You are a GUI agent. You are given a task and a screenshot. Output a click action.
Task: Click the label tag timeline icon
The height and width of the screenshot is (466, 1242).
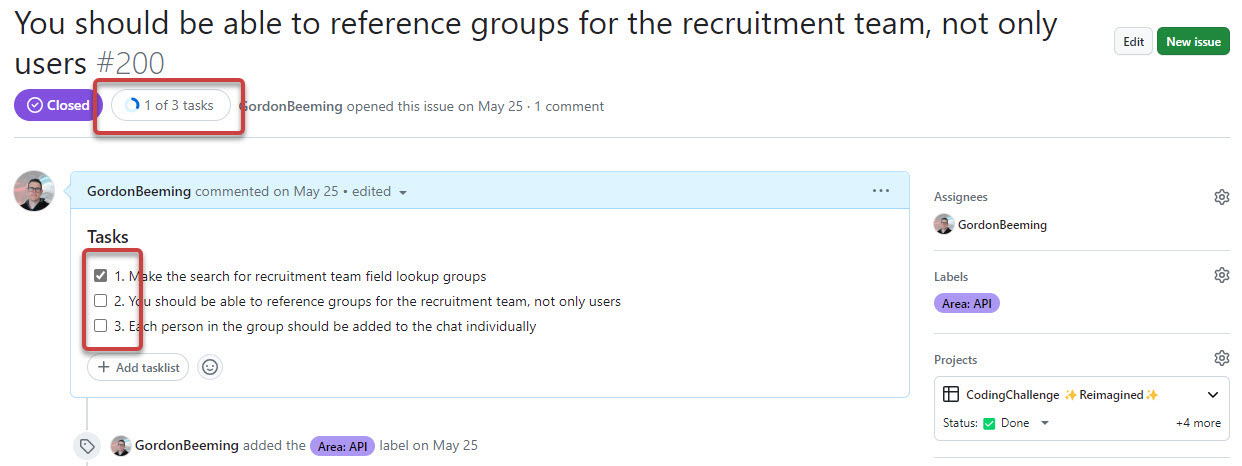tap(87, 446)
